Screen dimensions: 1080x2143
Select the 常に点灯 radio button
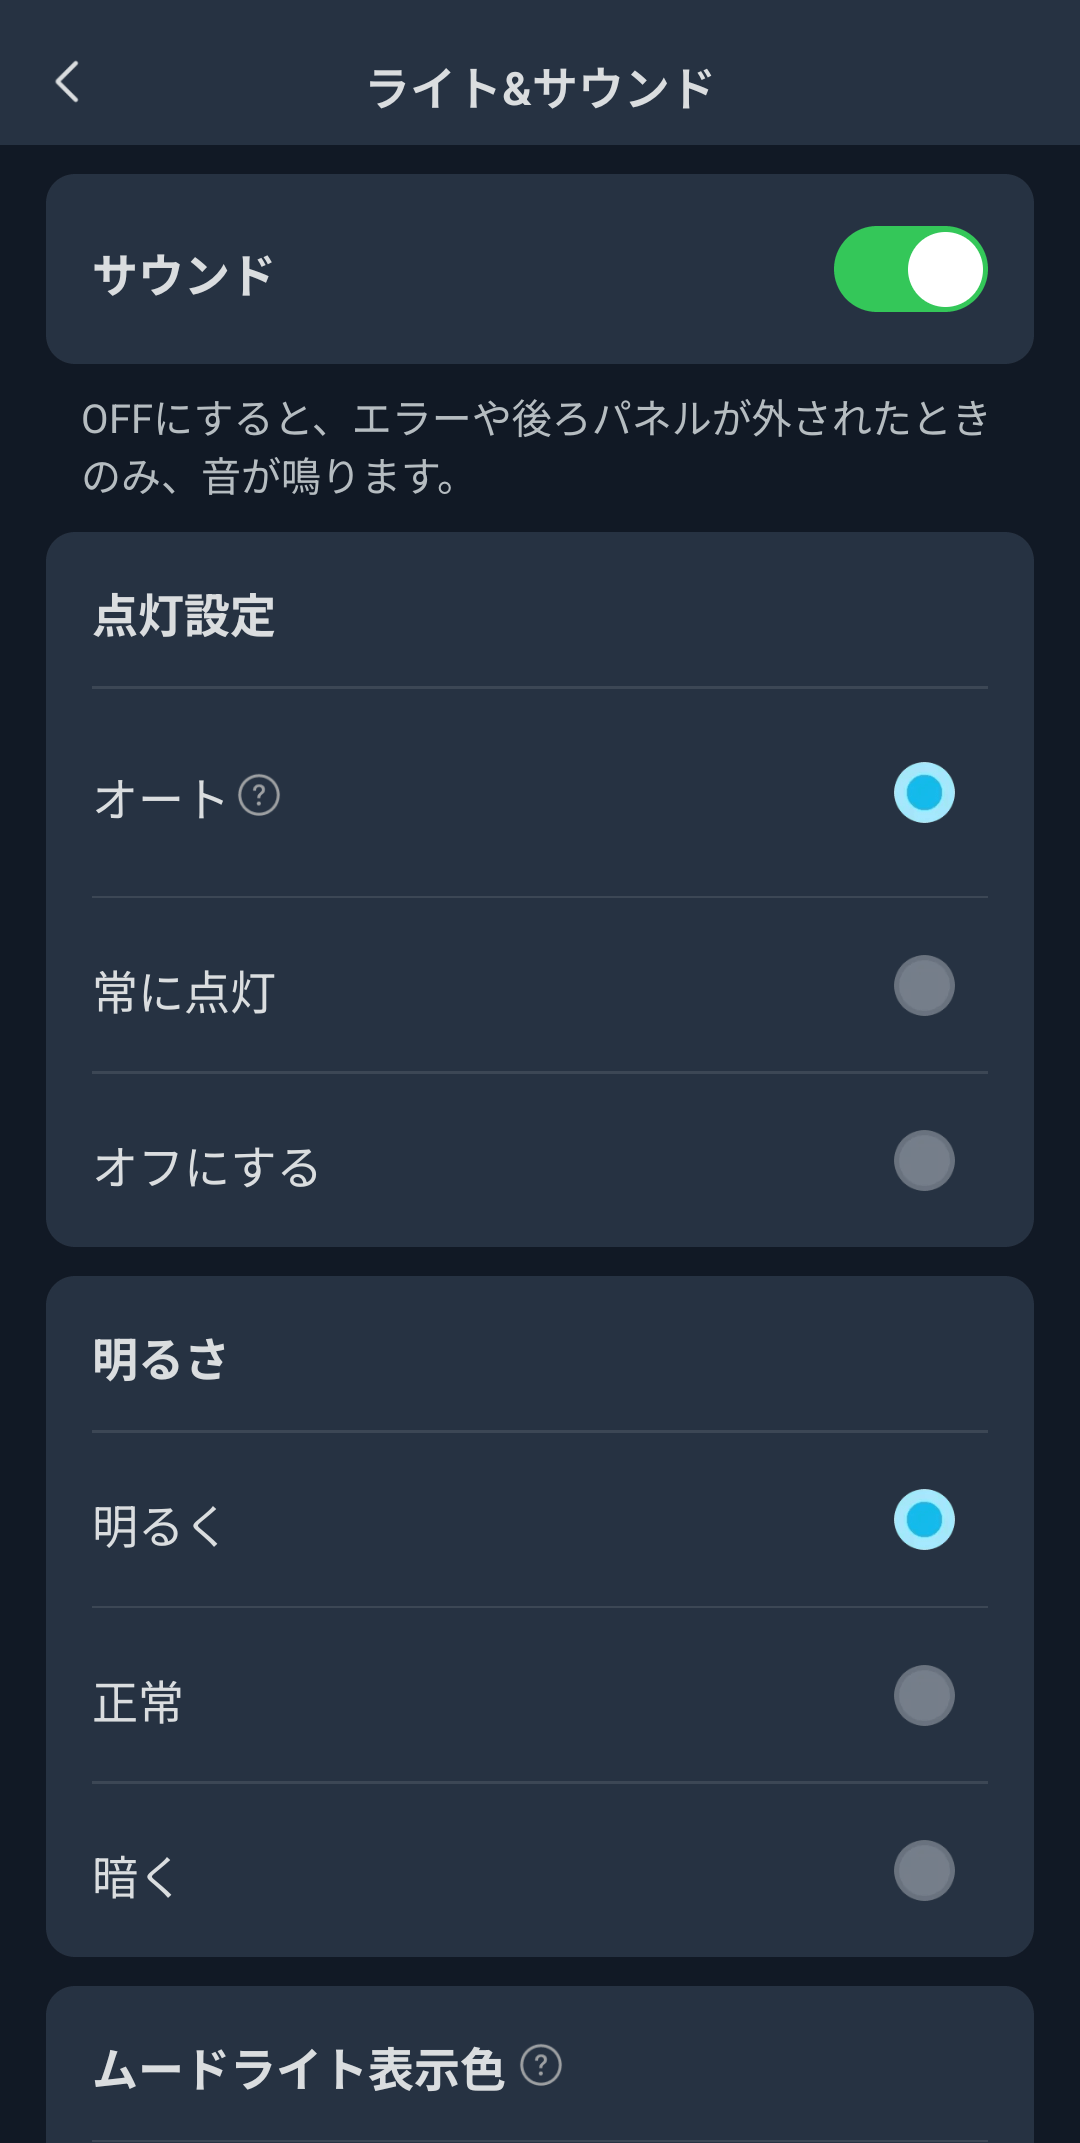[x=924, y=986]
